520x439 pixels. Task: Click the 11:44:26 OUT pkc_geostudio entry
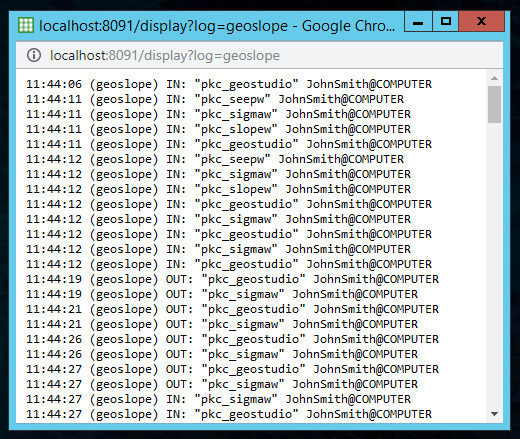coord(232,339)
